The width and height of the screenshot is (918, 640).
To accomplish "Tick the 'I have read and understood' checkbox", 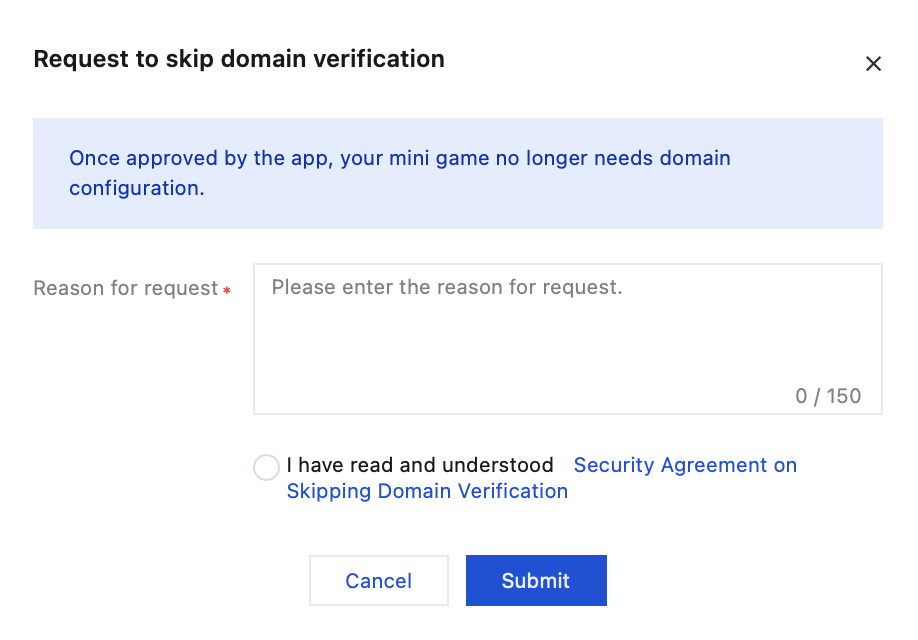I will click(266, 467).
